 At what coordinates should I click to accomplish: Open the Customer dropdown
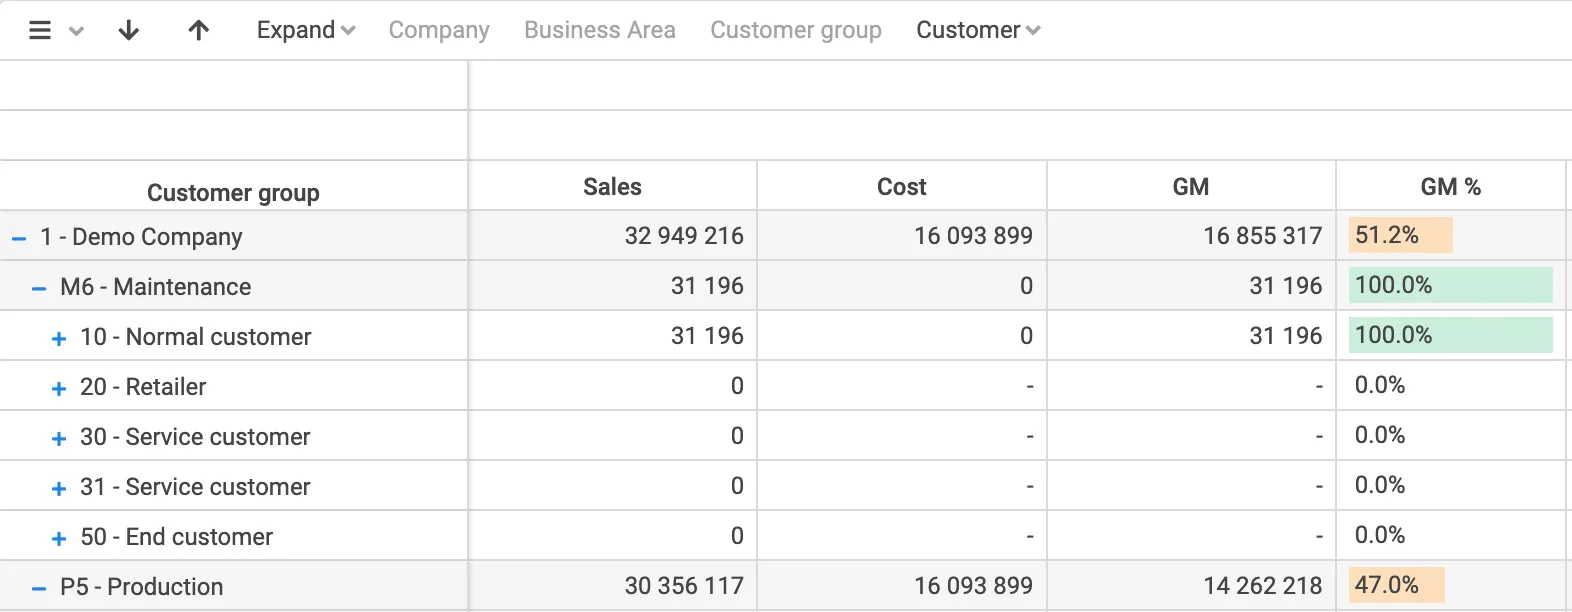click(977, 30)
